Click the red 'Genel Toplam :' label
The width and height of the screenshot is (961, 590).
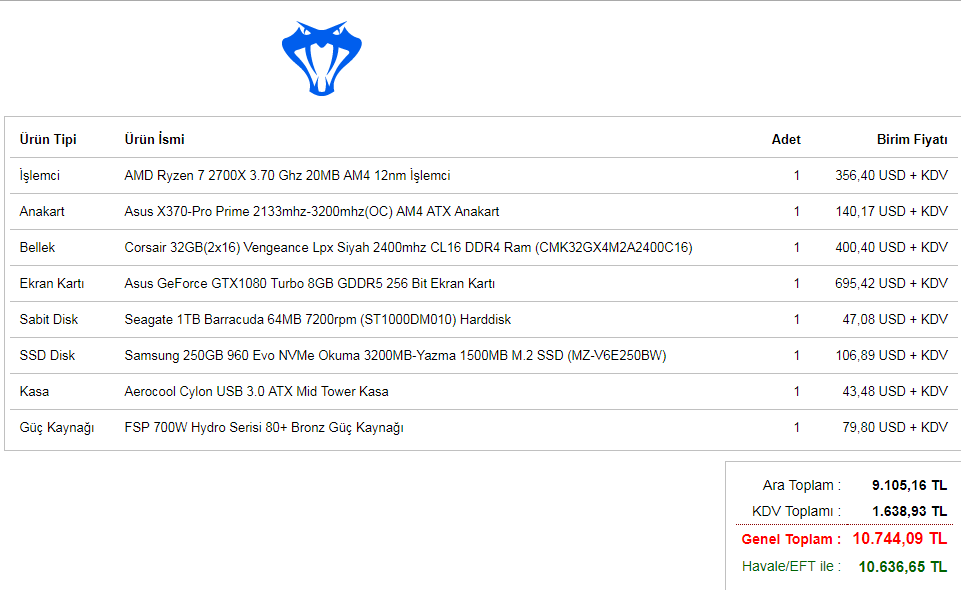point(791,539)
